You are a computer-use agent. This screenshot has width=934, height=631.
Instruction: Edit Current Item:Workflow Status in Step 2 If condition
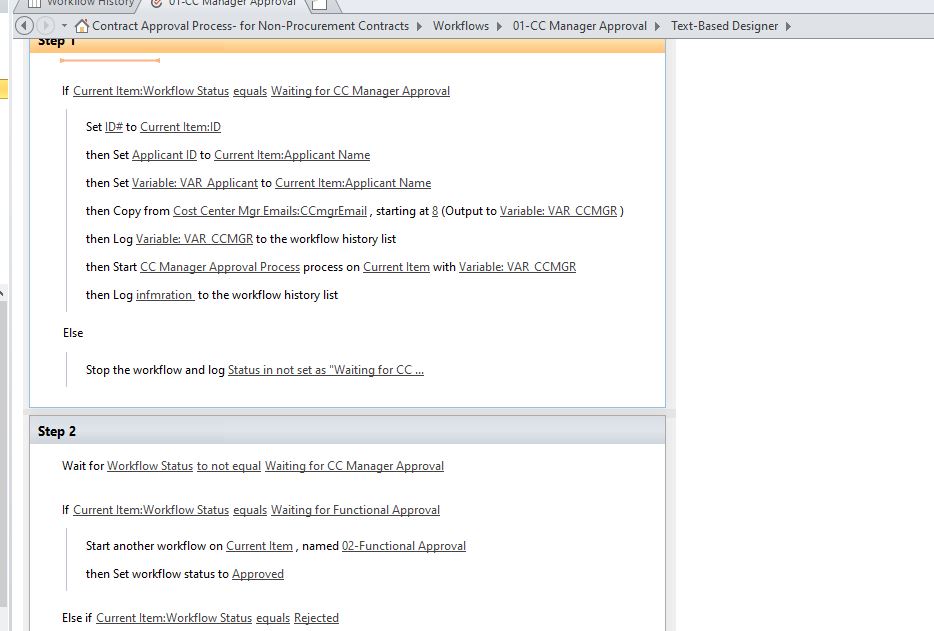[151, 510]
